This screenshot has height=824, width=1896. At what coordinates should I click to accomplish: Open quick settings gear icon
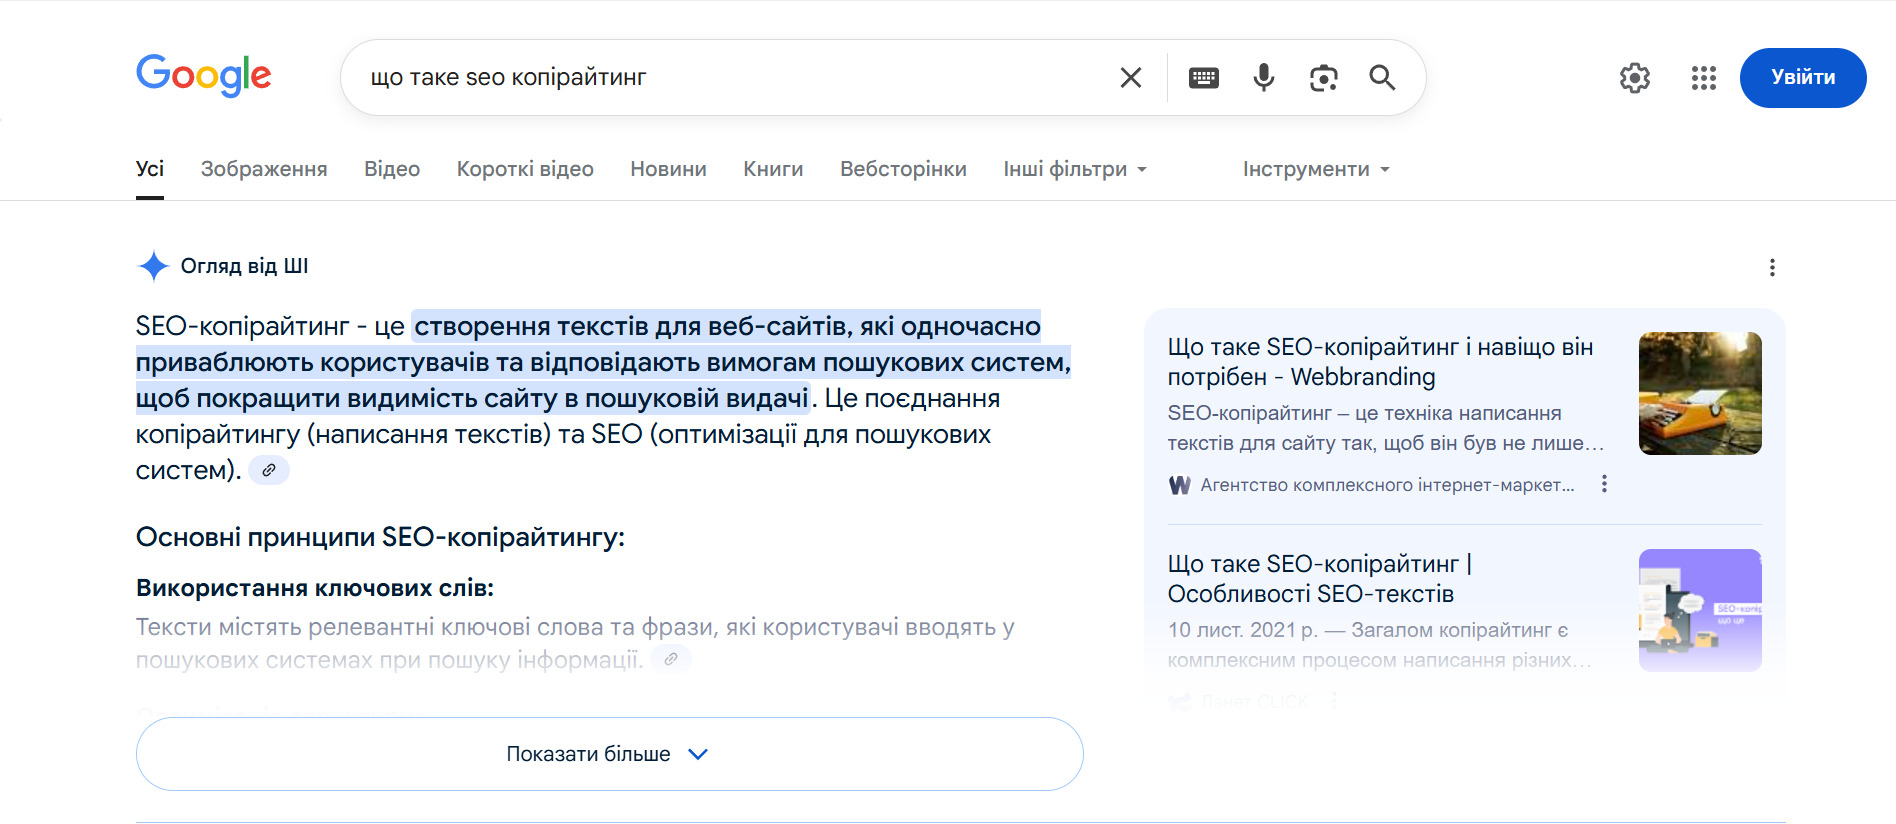(1635, 78)
